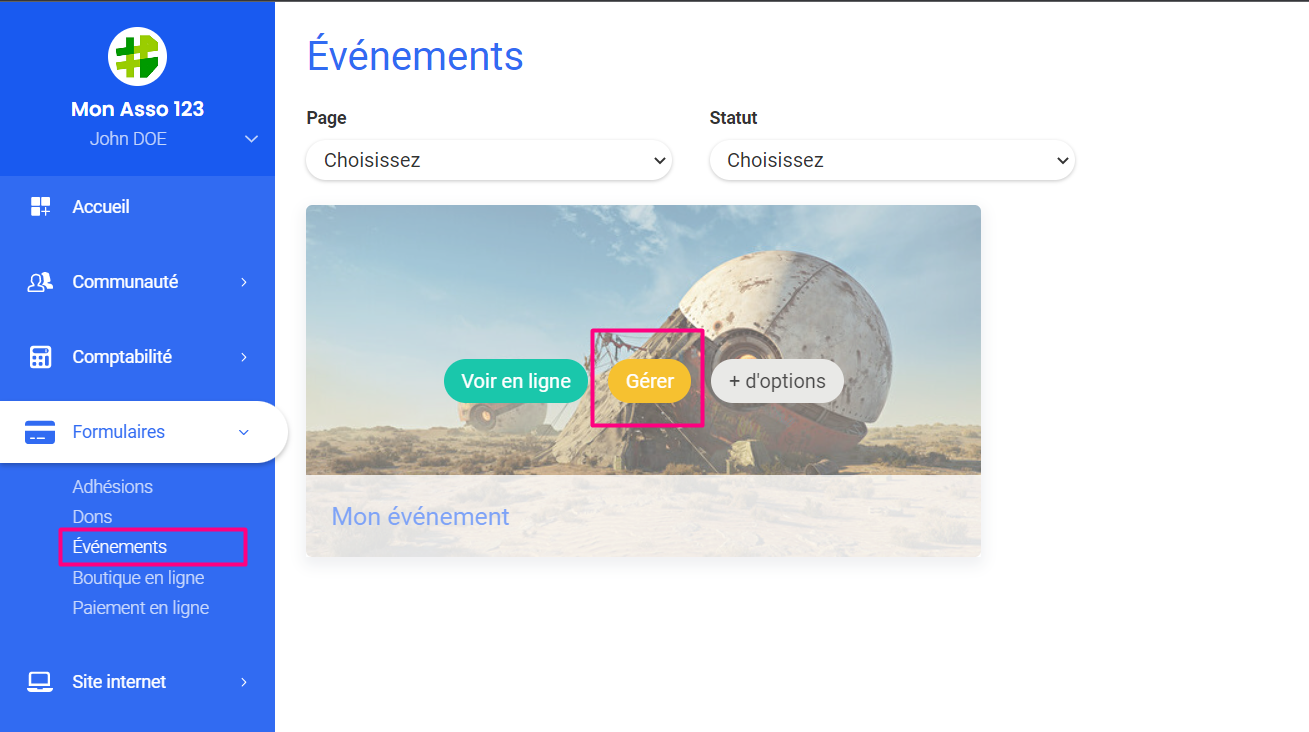The image size is (1309, 732).
Task: Expand the Site internet submenu arrow
Action: coord(243,682)
